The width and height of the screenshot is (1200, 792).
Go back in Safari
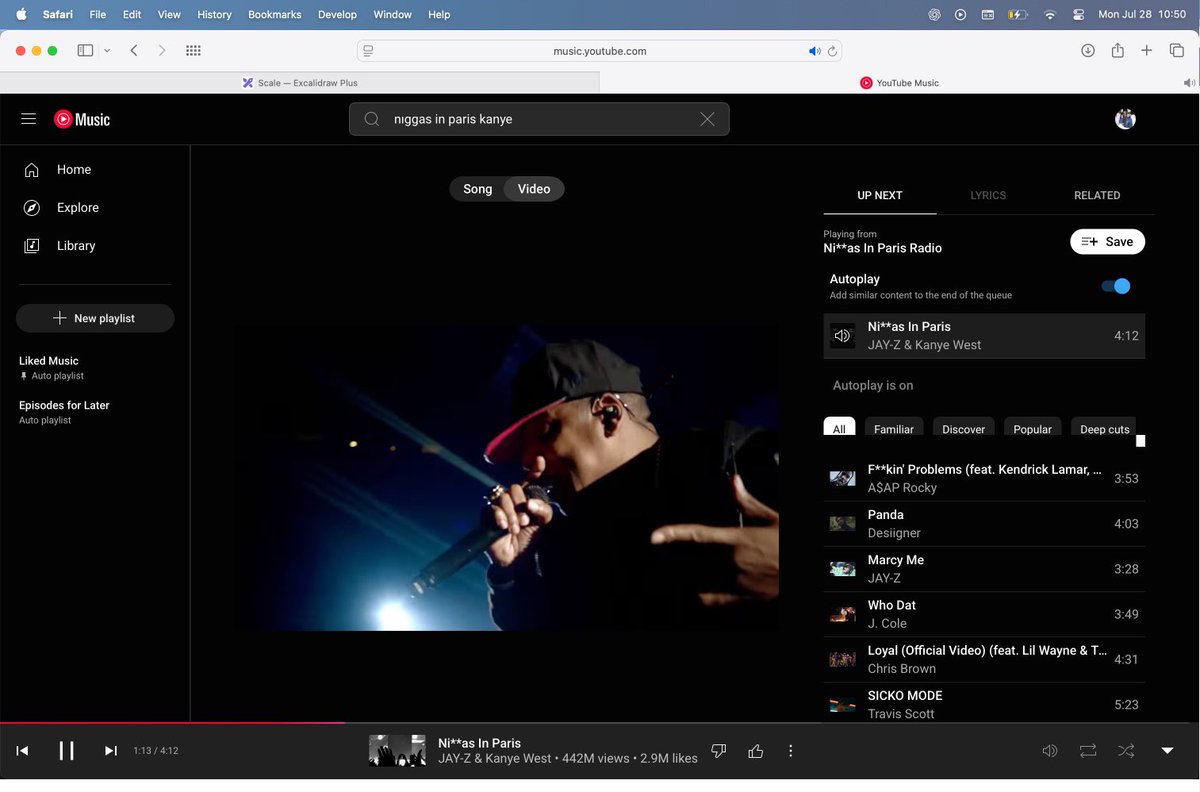(x=134, y=51)
